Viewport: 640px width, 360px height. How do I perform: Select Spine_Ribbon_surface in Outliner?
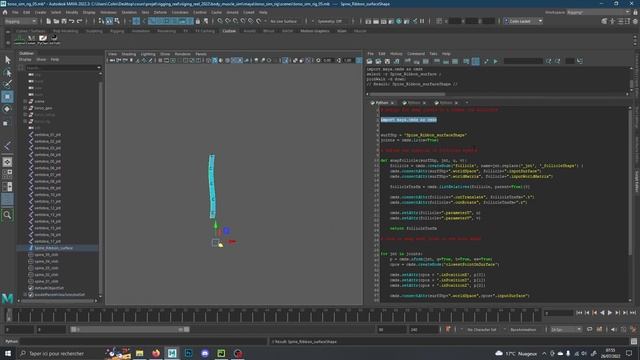click(53, 248)
